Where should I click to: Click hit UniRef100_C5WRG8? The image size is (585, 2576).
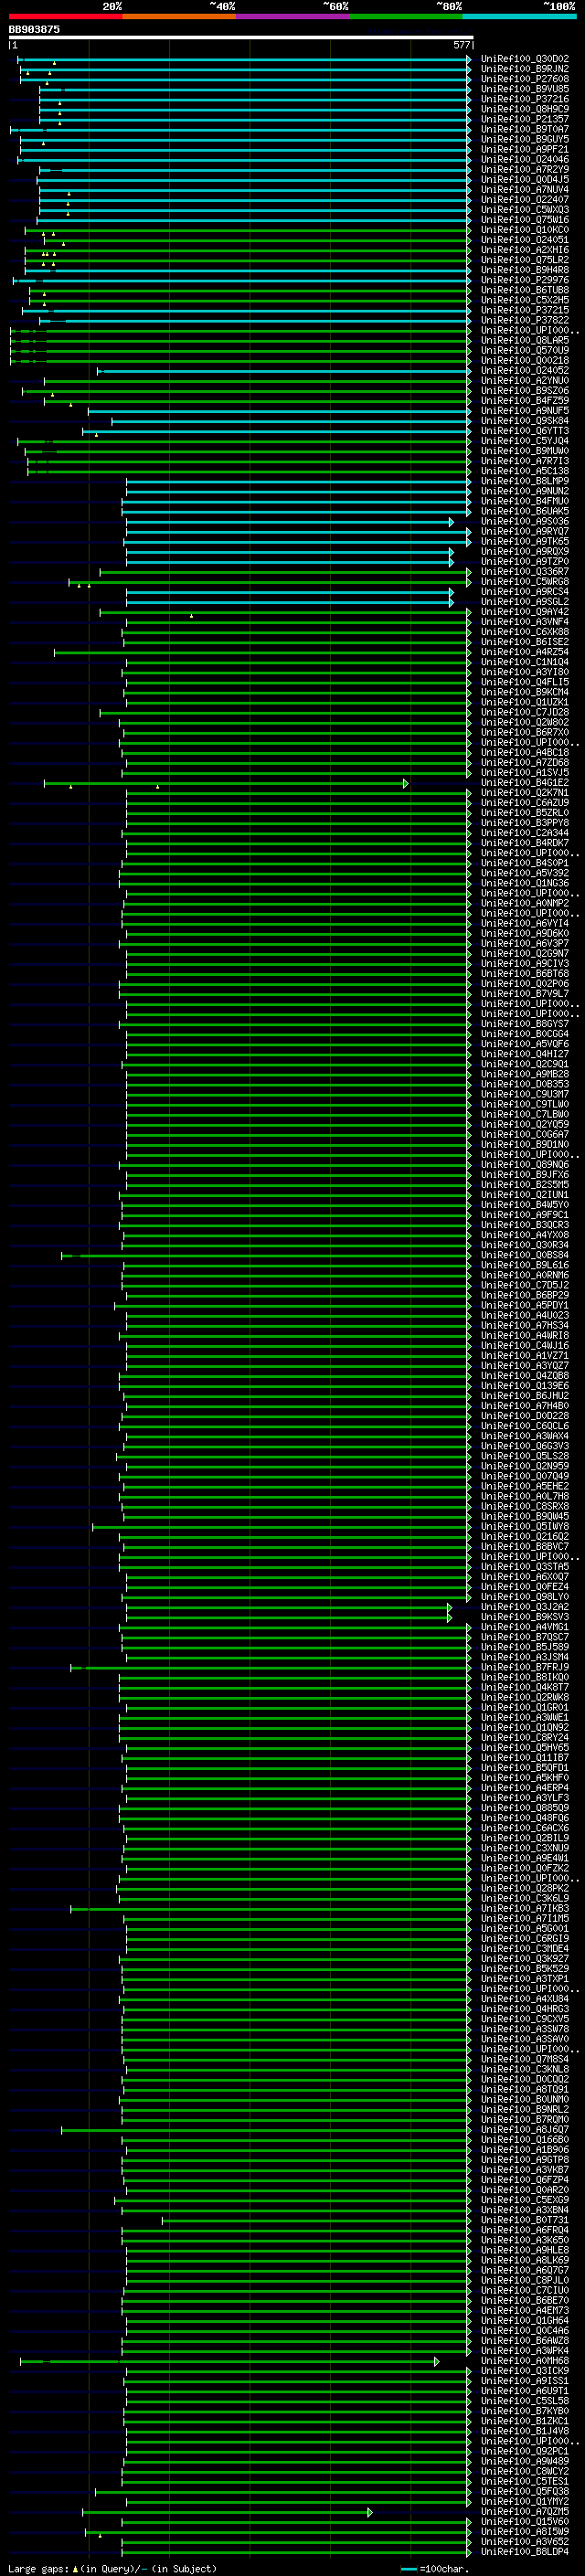(x=524, y=581)
